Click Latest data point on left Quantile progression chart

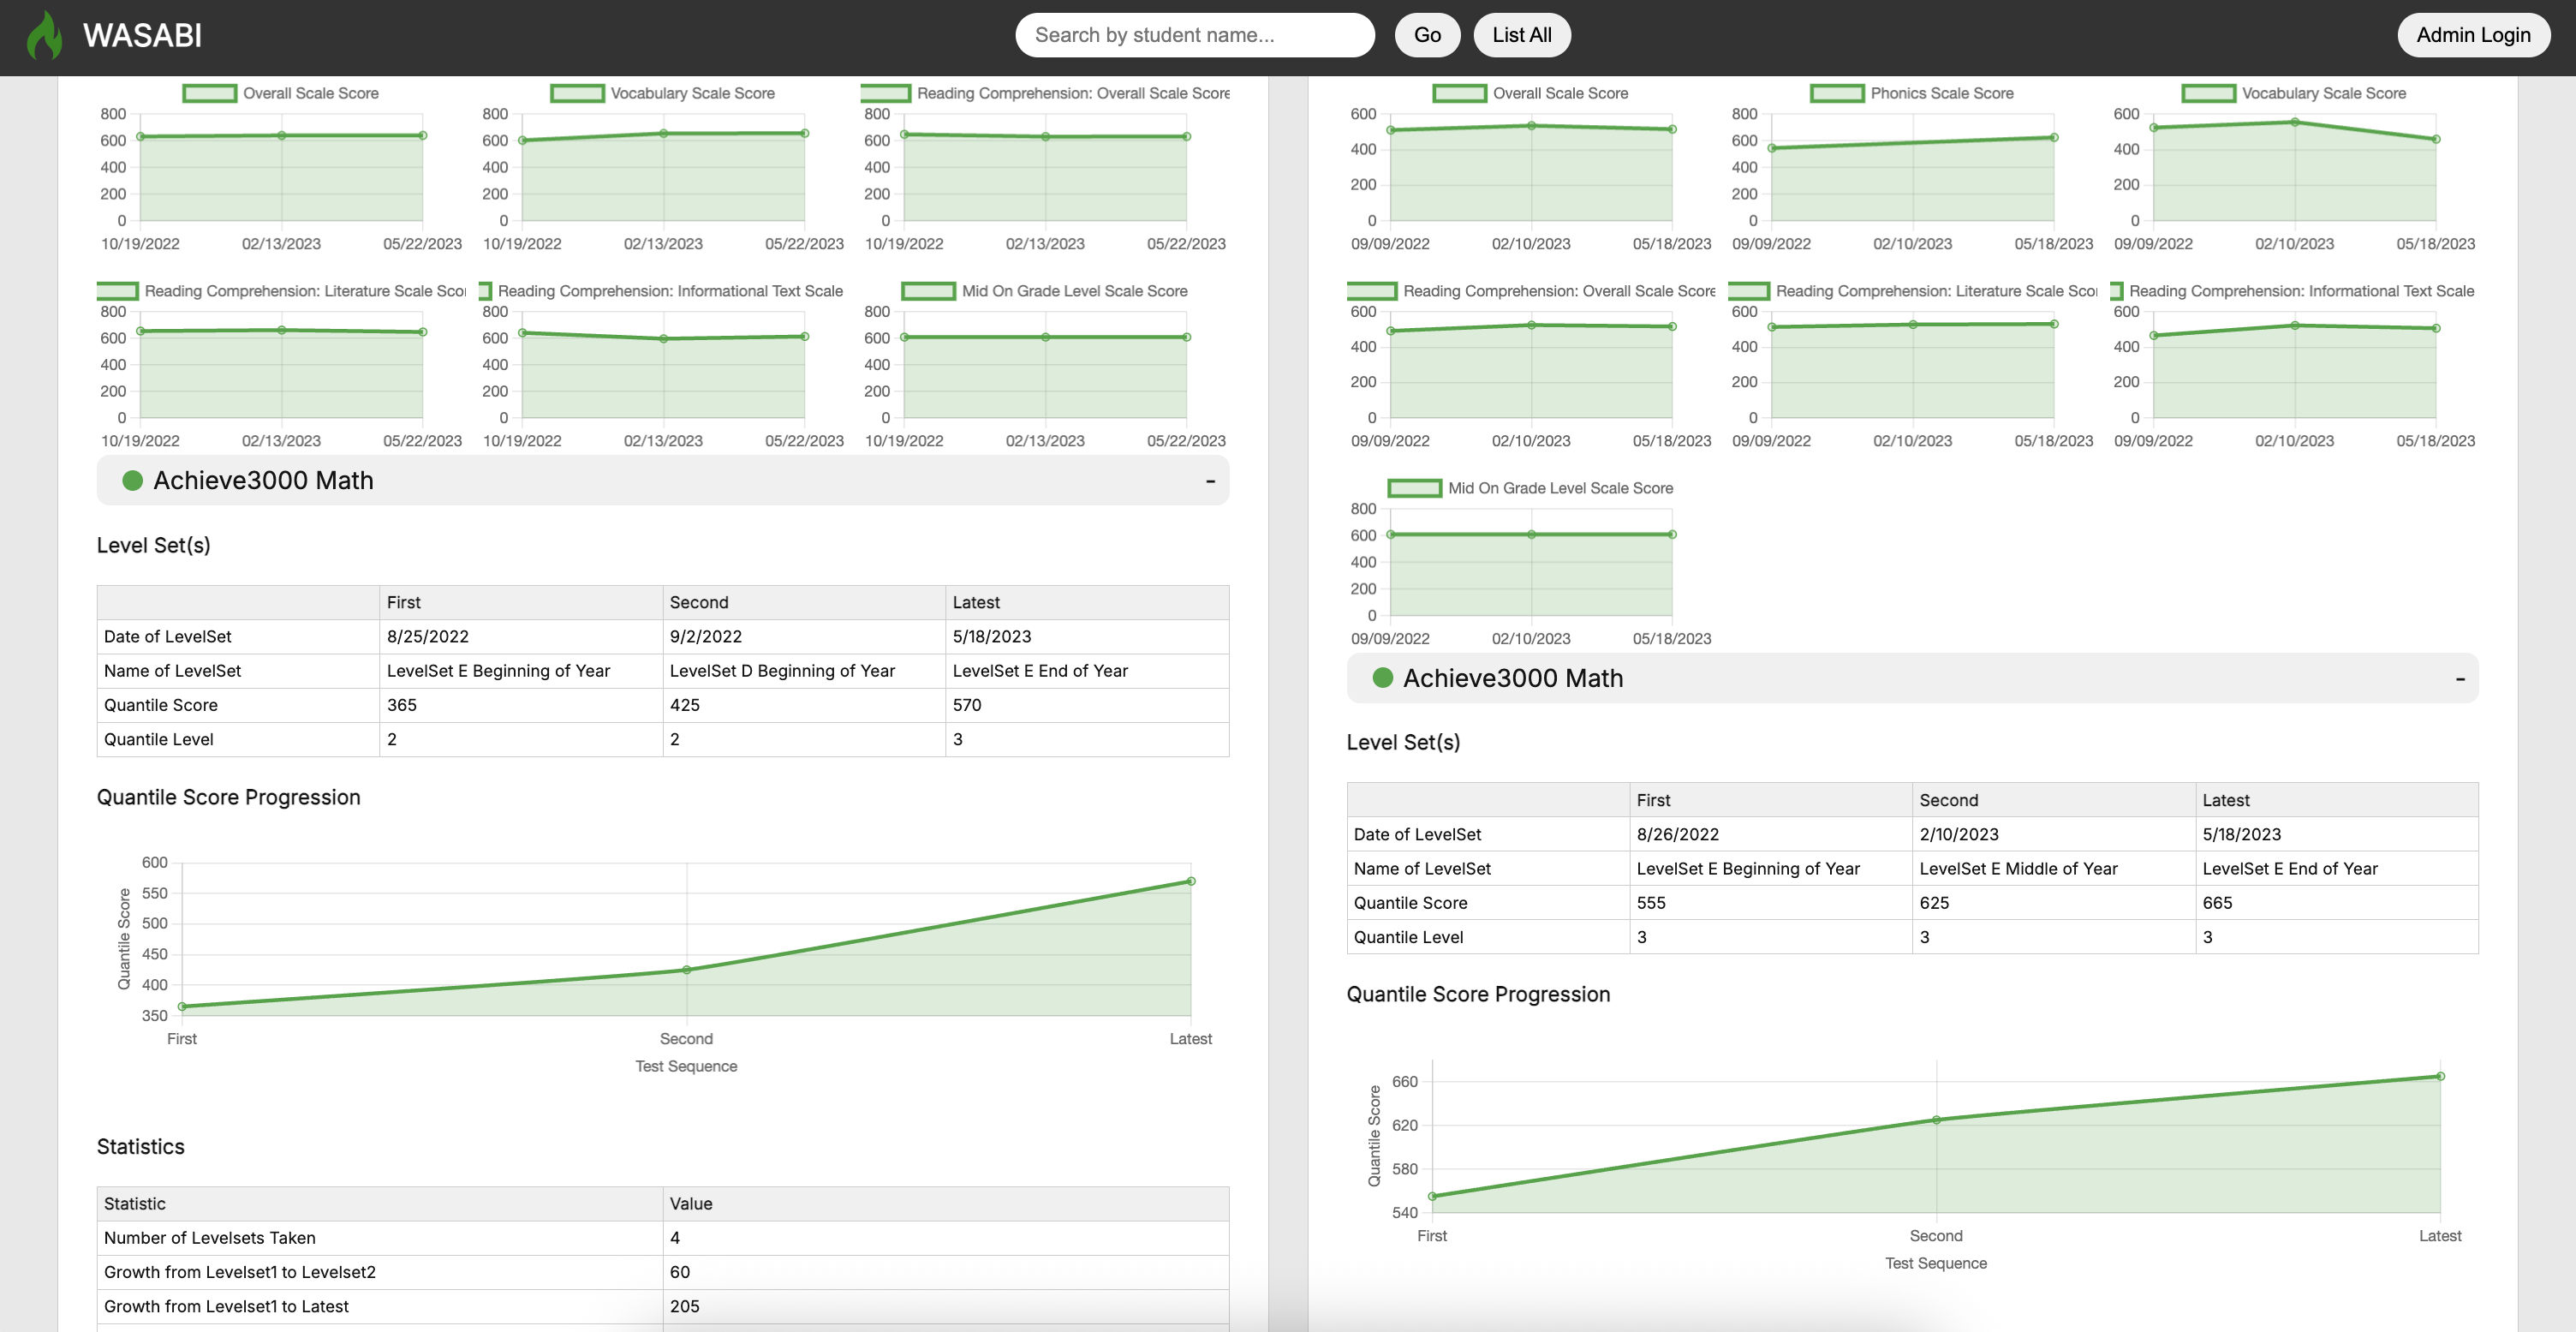click(1190, 881)
